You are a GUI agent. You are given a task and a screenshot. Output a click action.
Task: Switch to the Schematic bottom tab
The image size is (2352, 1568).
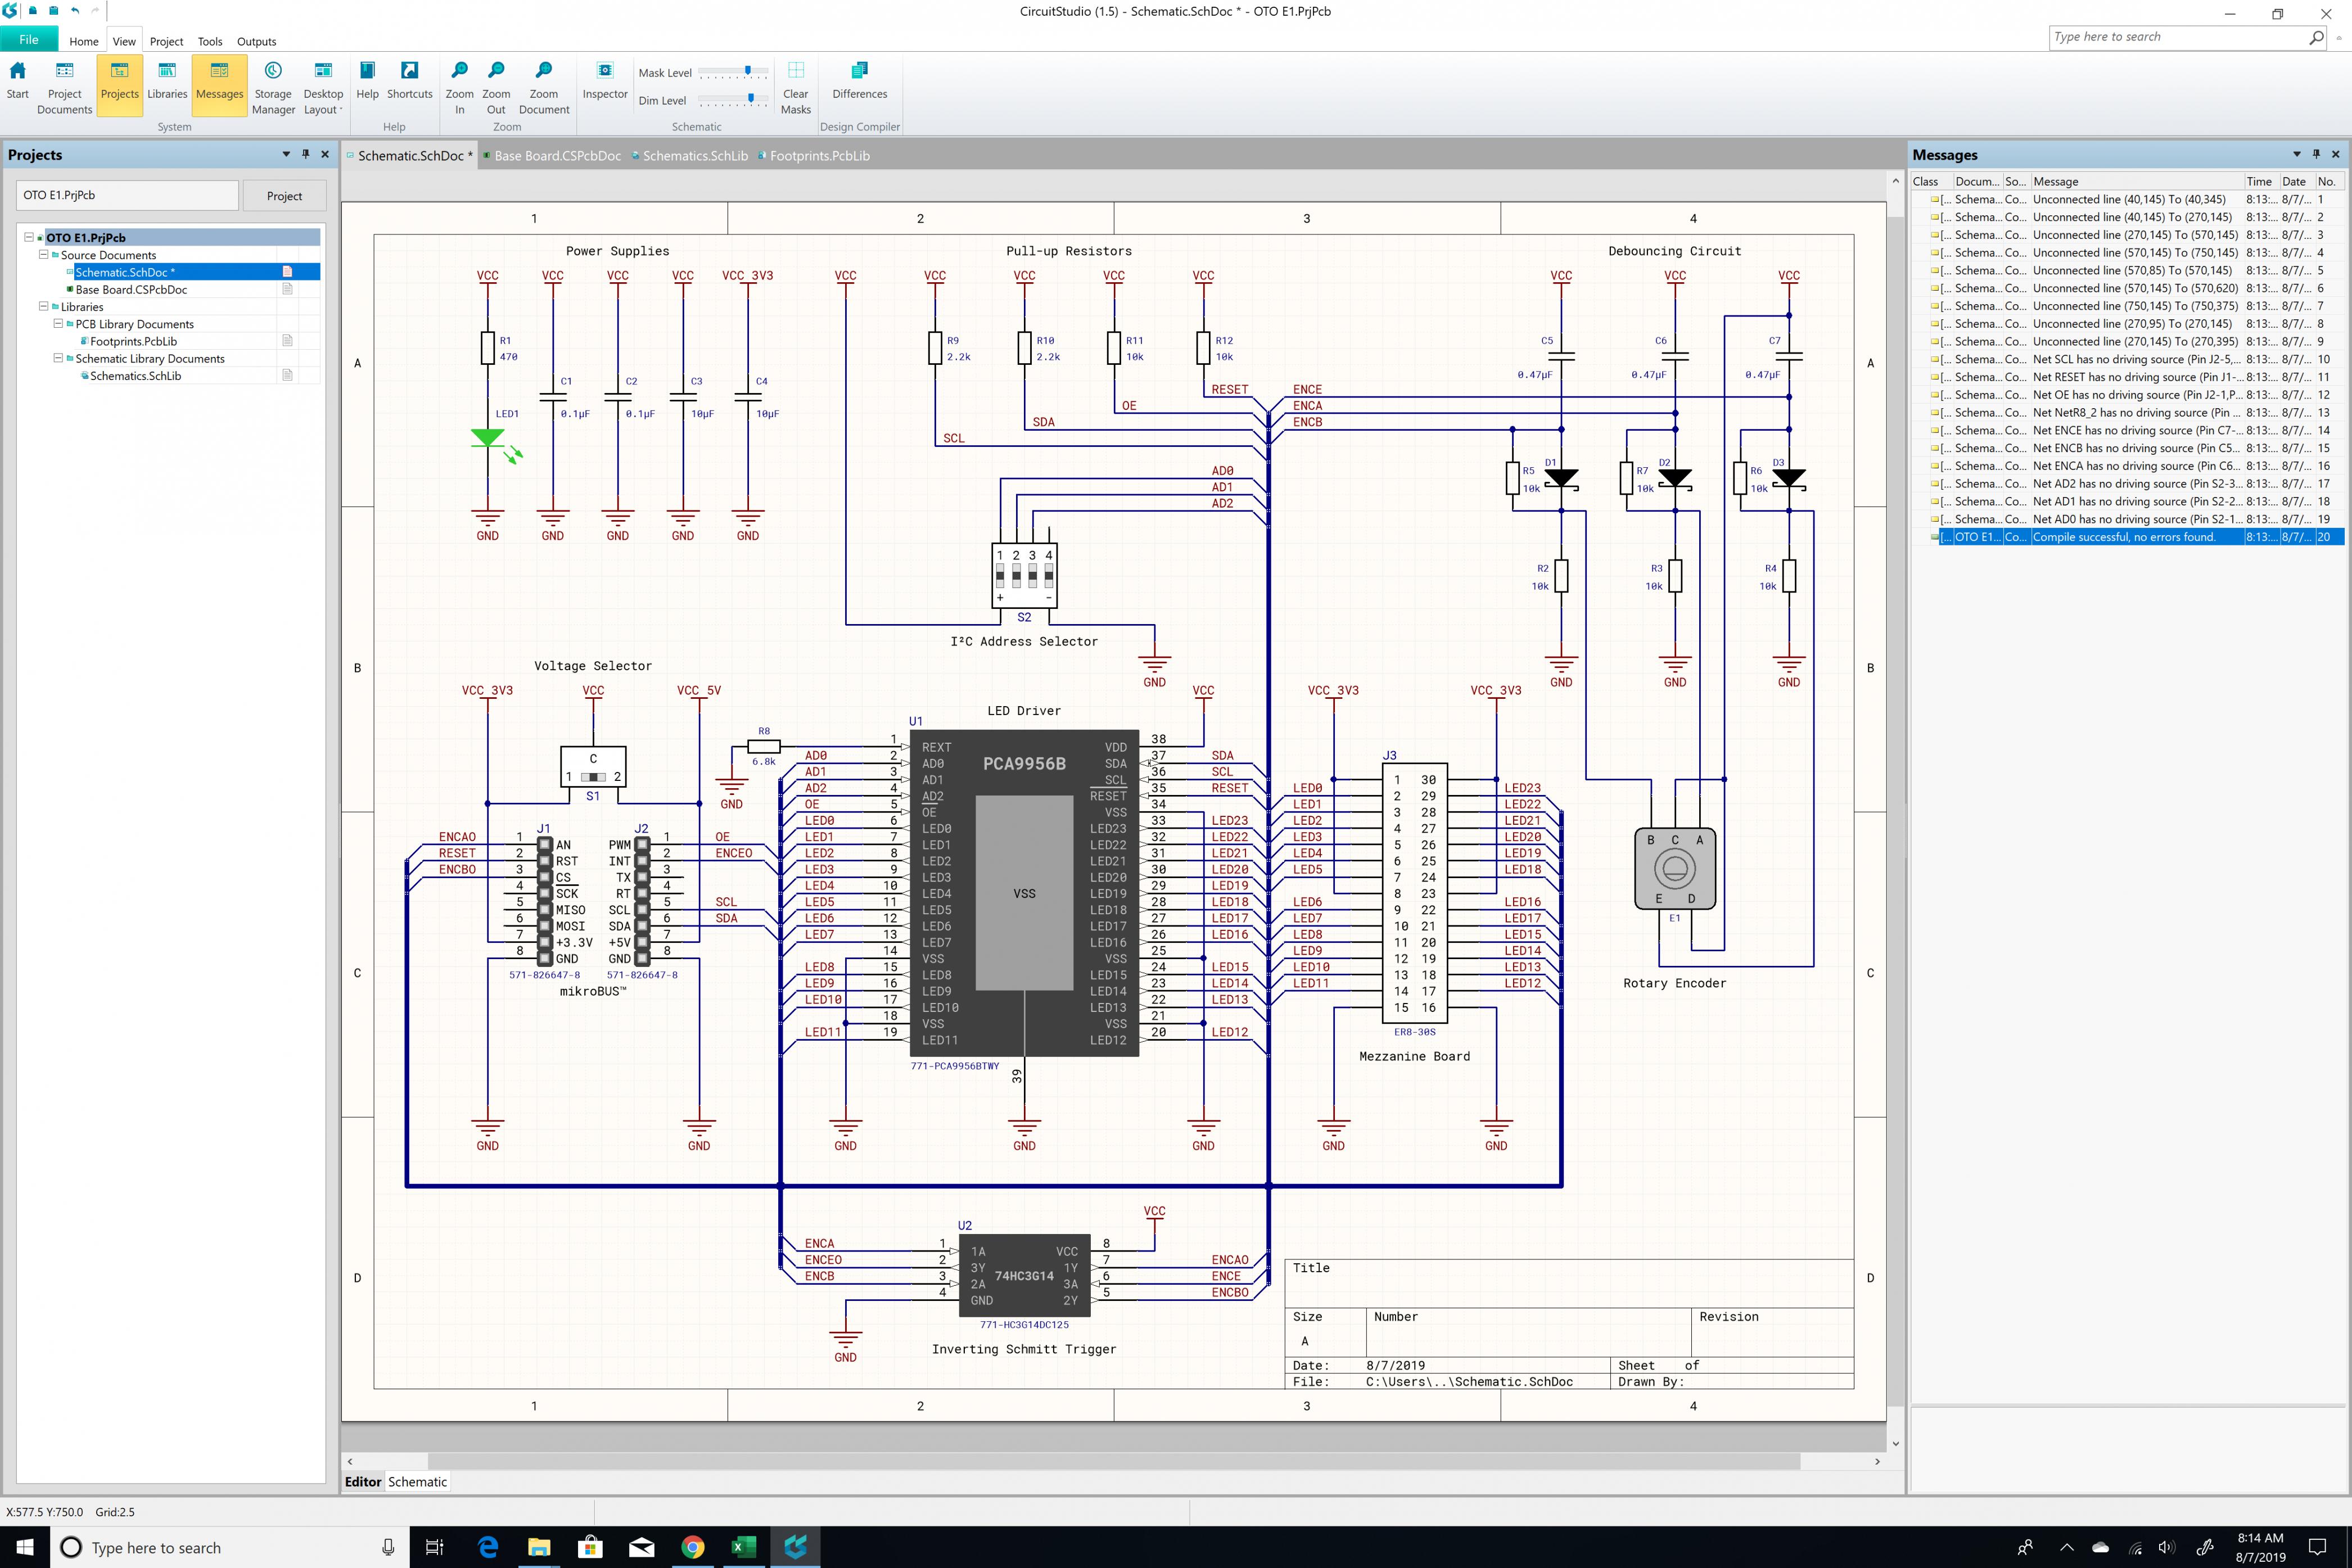coord(417,1481)
